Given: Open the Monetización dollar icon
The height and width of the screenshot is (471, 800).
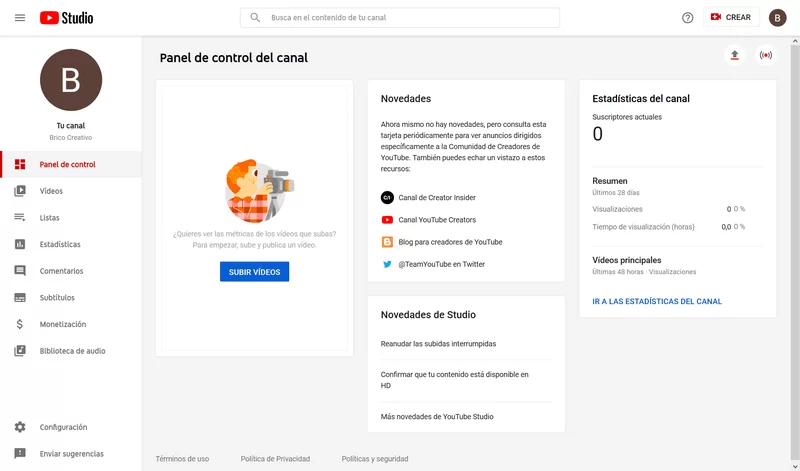Looking at the screenshot, I should [x=20, y=324].
